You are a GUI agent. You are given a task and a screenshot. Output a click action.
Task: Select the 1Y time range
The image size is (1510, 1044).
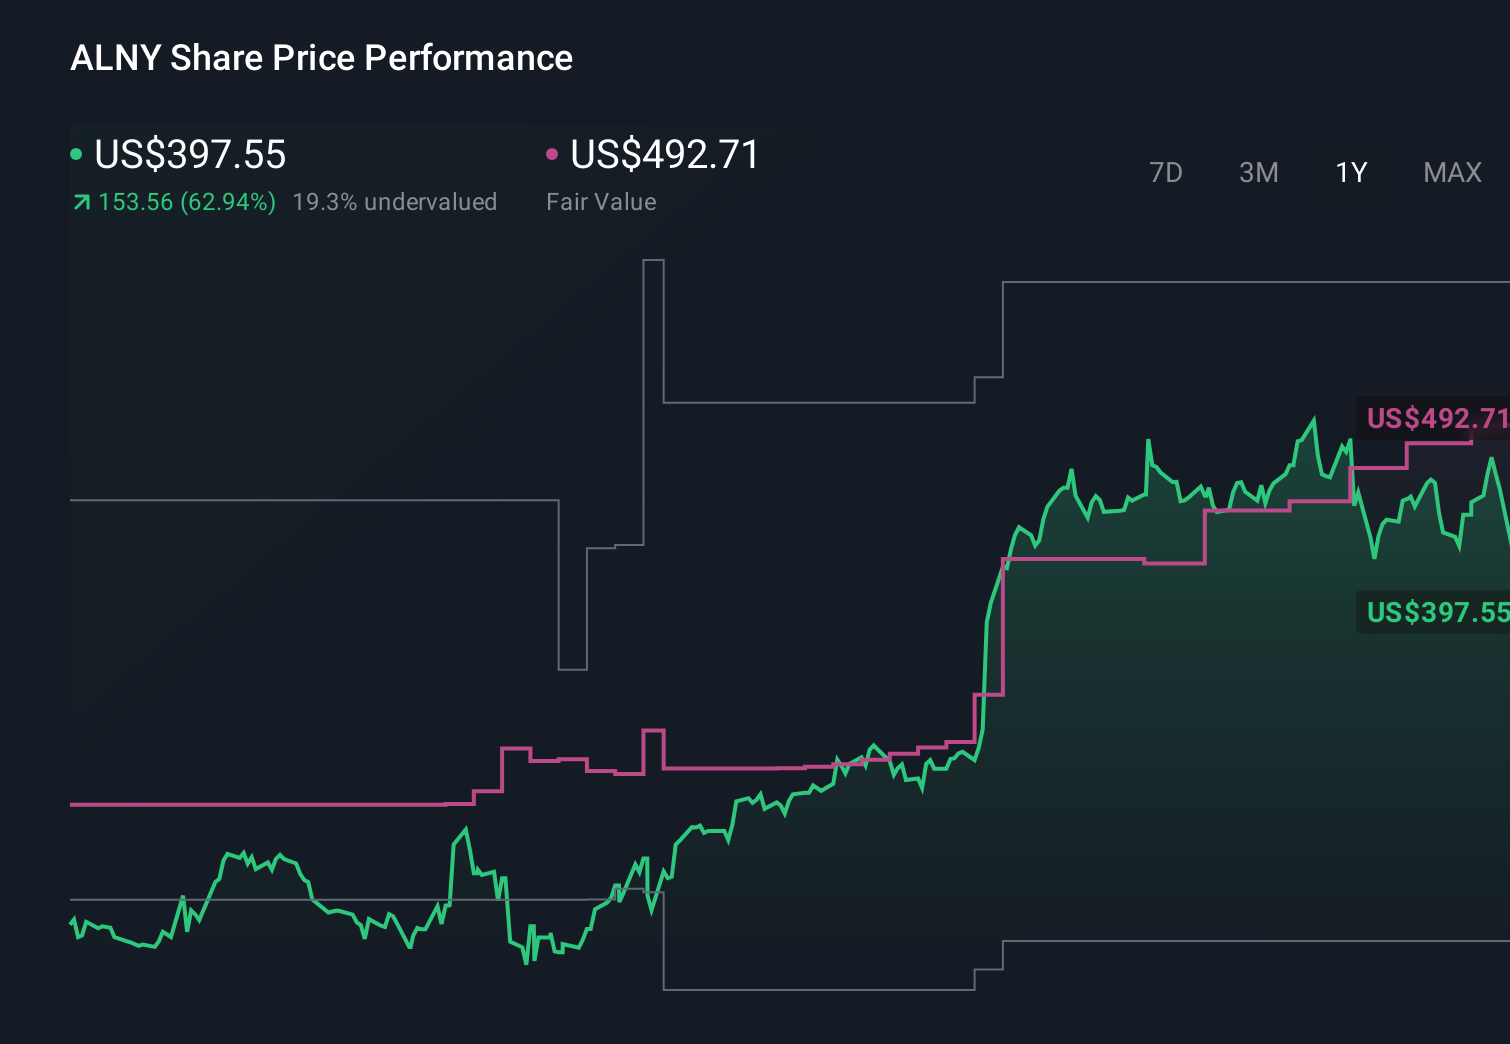coord(1350,172)
